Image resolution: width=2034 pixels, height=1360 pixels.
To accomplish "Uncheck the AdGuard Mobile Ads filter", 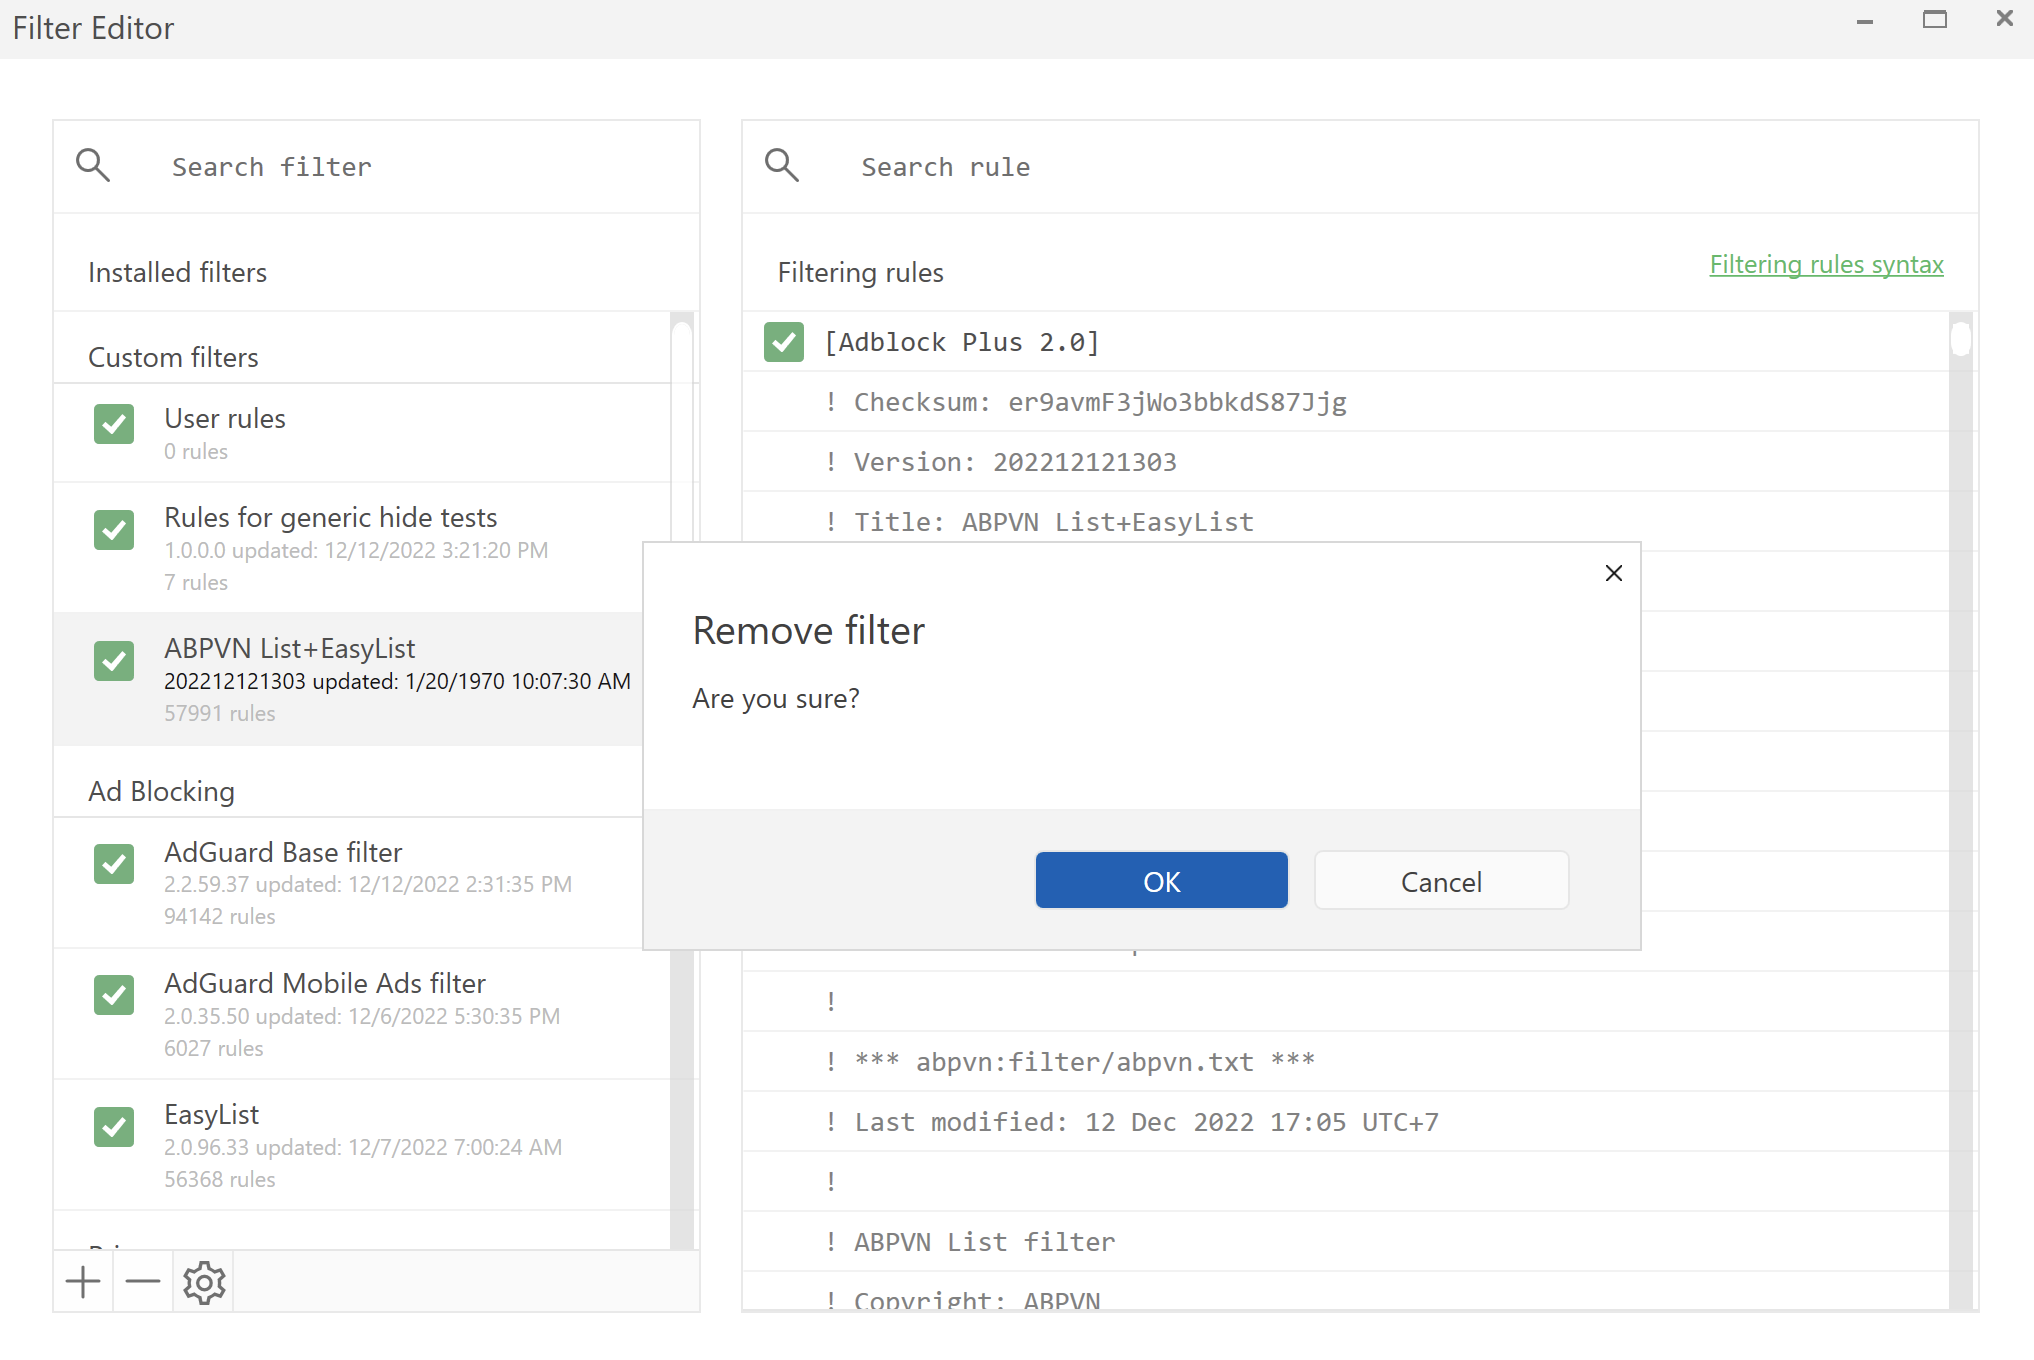I will (113, 995).
